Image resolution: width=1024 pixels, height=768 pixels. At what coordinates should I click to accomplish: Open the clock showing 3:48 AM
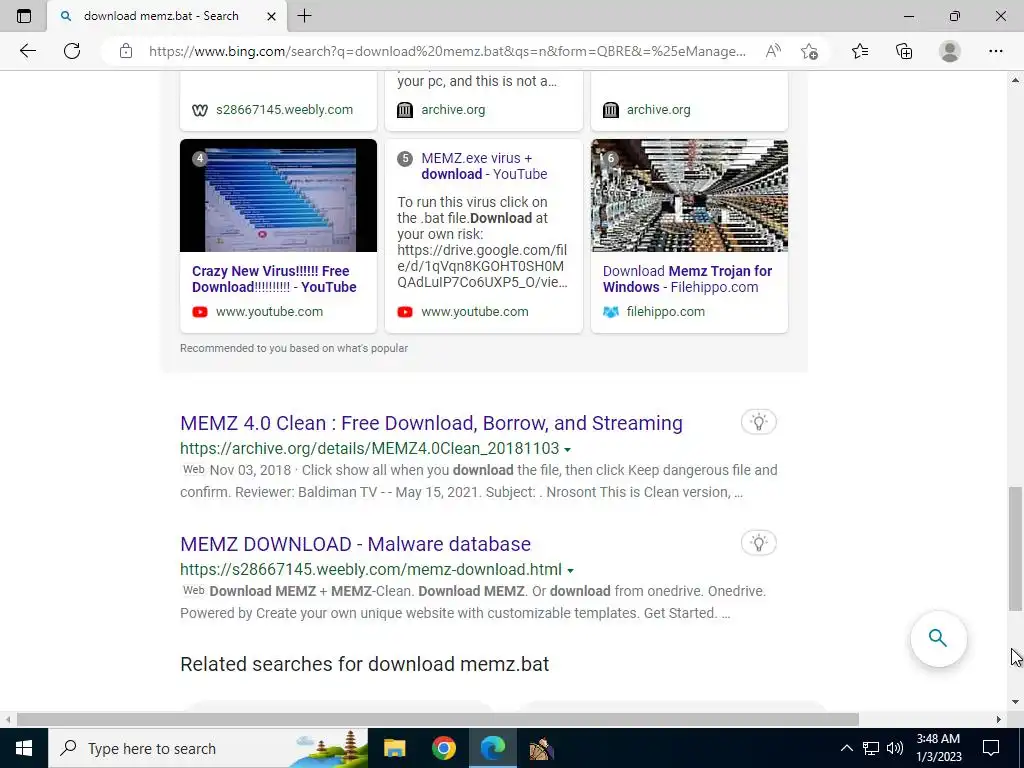tap(938, 748)
